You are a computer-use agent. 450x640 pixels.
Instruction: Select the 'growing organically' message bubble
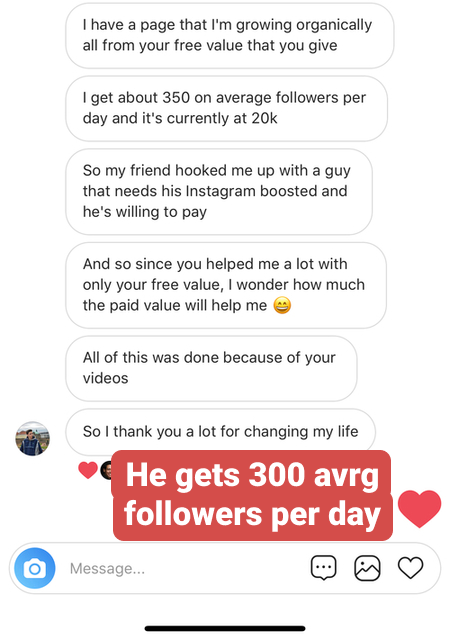(x=229, y=36)
